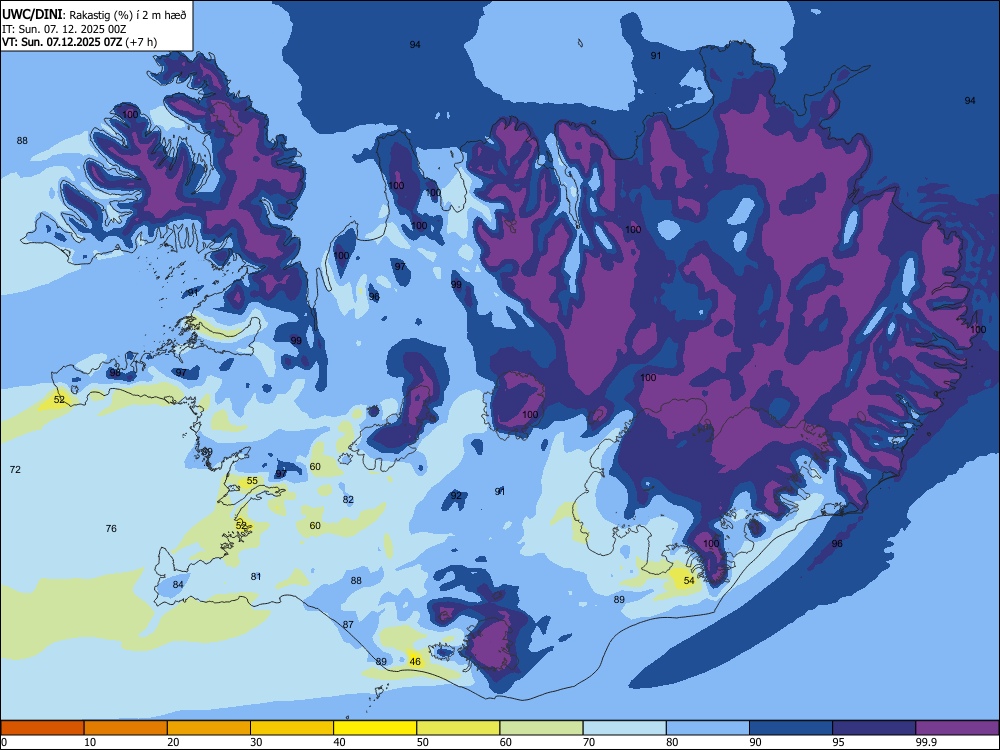The height and width of the screenshot is (750, 1000).
Task: Pick the medium blue 80–90 legend swatch
Action: [708, 728]
